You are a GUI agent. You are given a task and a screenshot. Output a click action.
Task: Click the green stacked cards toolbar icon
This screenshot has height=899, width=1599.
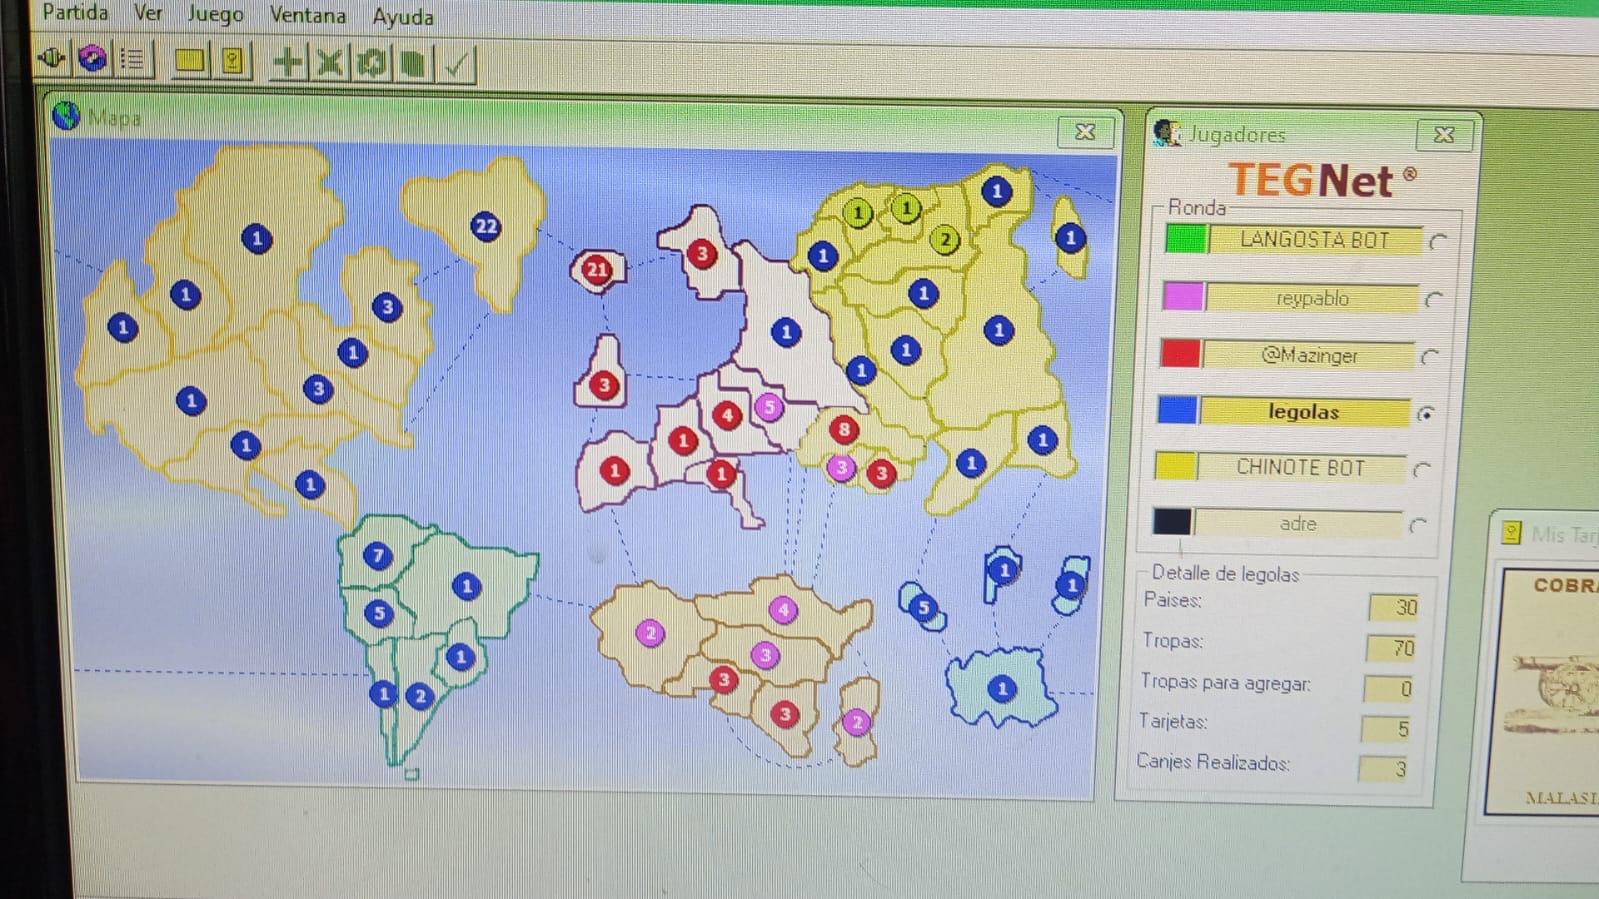tap(412, 64)
